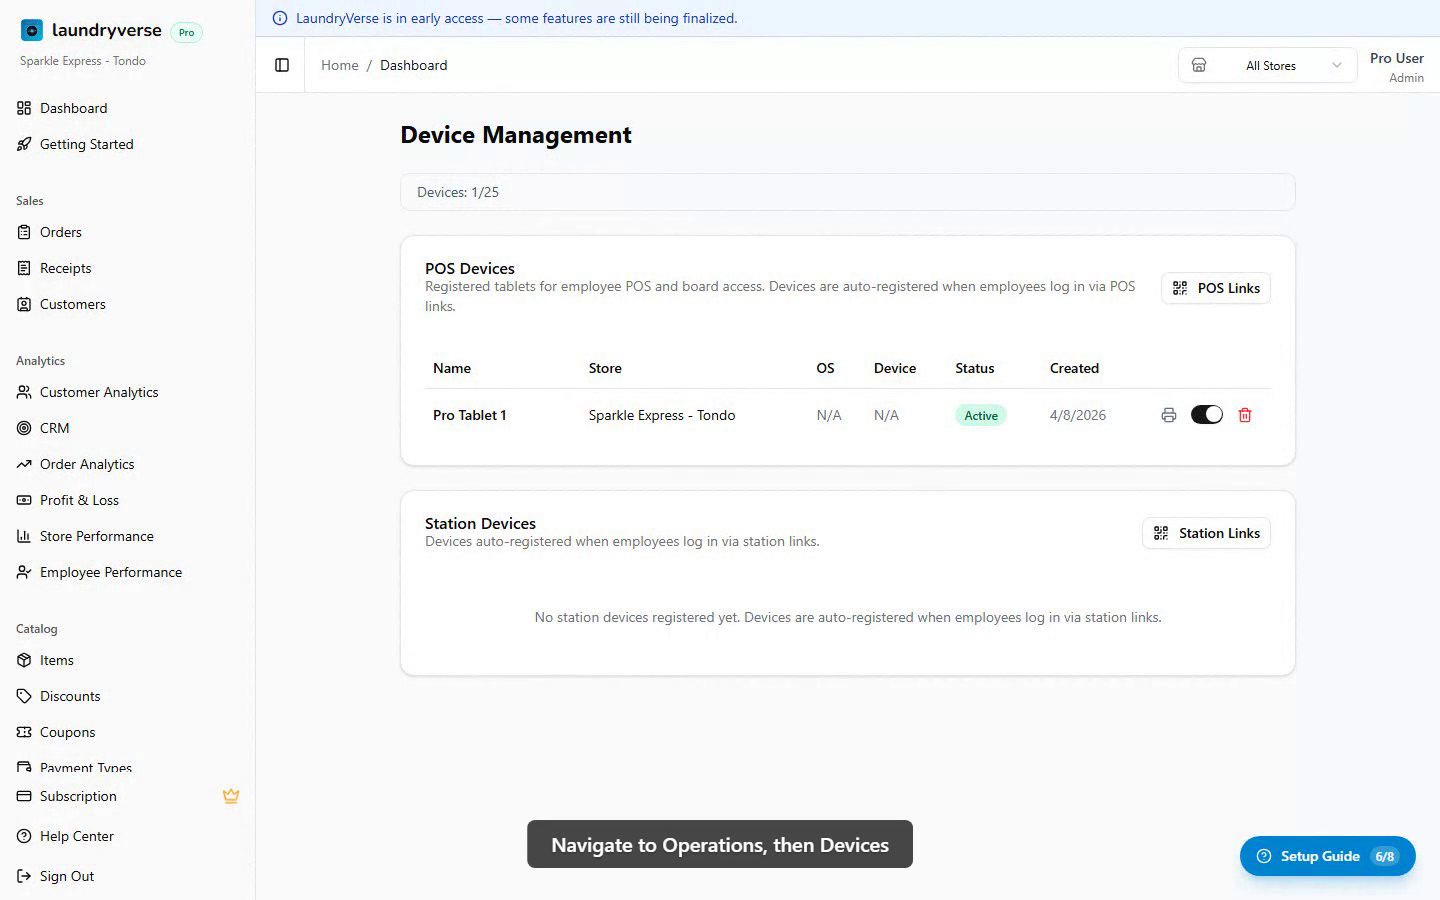Open the POS Links panel
Viewport: 1440px width, 900px height.
(x=1215, y=288)
